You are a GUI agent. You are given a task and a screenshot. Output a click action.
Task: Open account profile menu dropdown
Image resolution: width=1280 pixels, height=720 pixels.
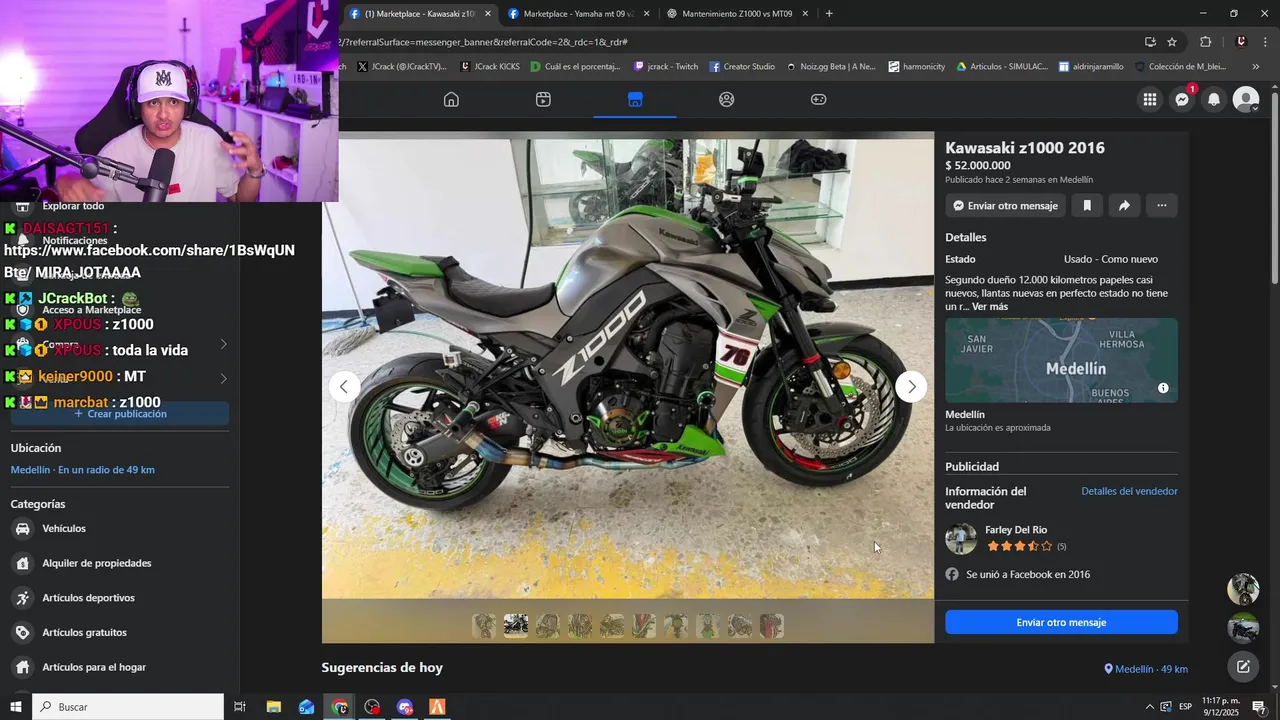[x=1246, y=99]
